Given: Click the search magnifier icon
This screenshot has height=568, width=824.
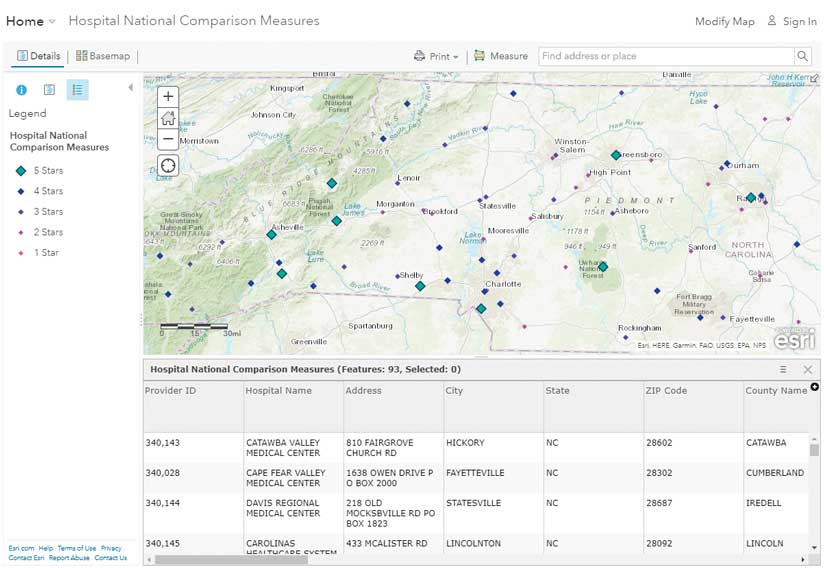Looking at the screenshot, I should coord(802,56).
